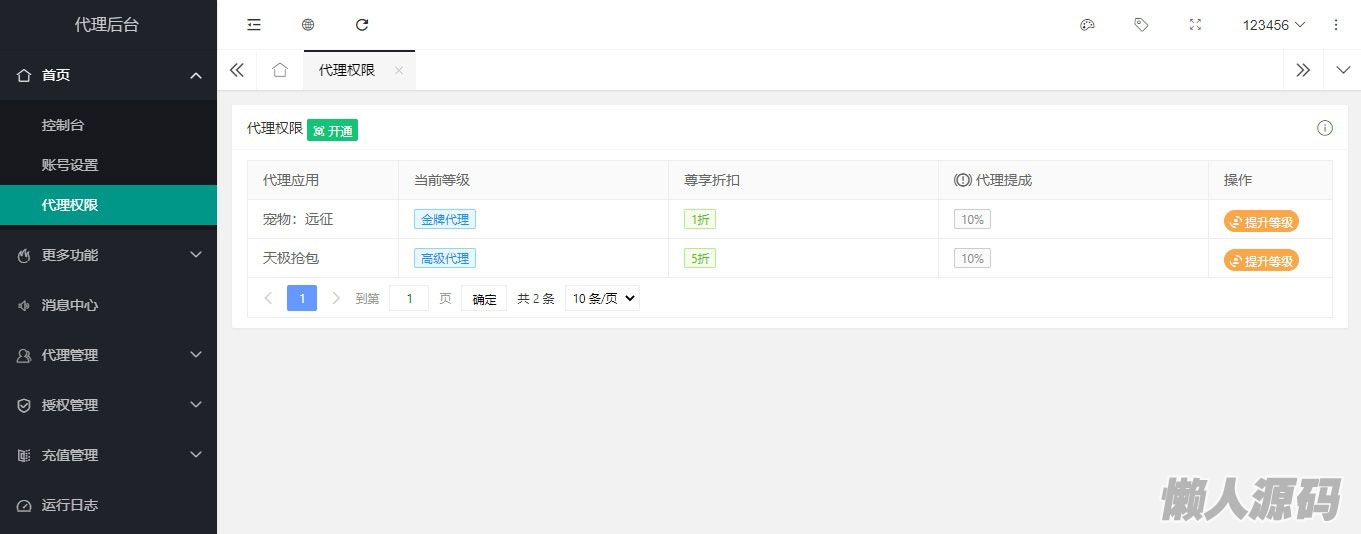This screenshot has width=1361, height=534.
Task: Click the 充值管理 icon in sidebar
Action: tap(24, 455)
